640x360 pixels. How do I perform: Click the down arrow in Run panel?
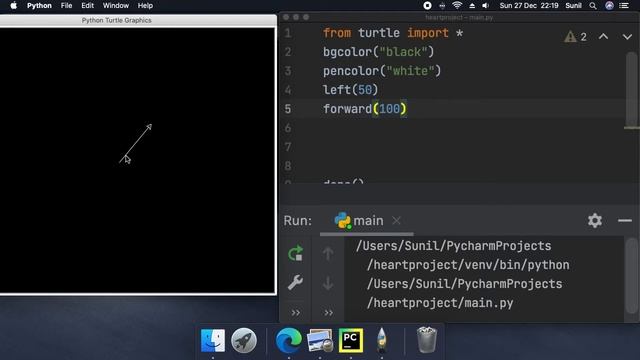tap(328, 283)
